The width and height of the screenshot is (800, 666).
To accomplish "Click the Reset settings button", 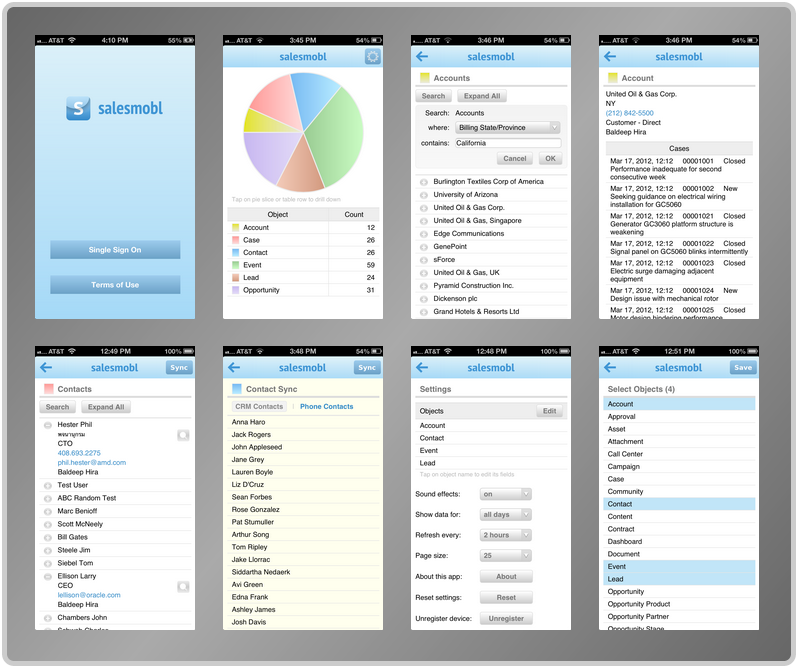I will coord(506,597).
